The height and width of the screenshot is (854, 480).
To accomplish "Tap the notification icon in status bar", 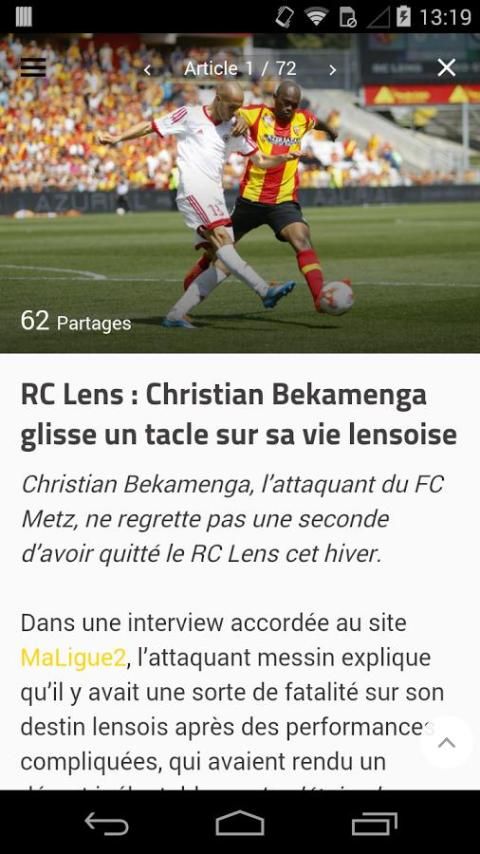I will 23,17.
